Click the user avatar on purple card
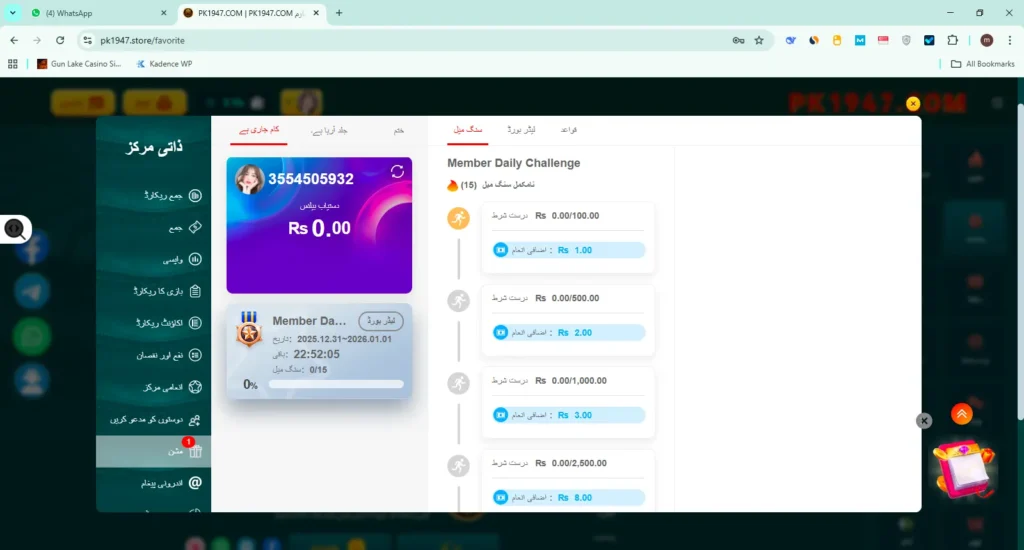The width and height of the screenshot is (1024, 550). (x=249, y=179)
